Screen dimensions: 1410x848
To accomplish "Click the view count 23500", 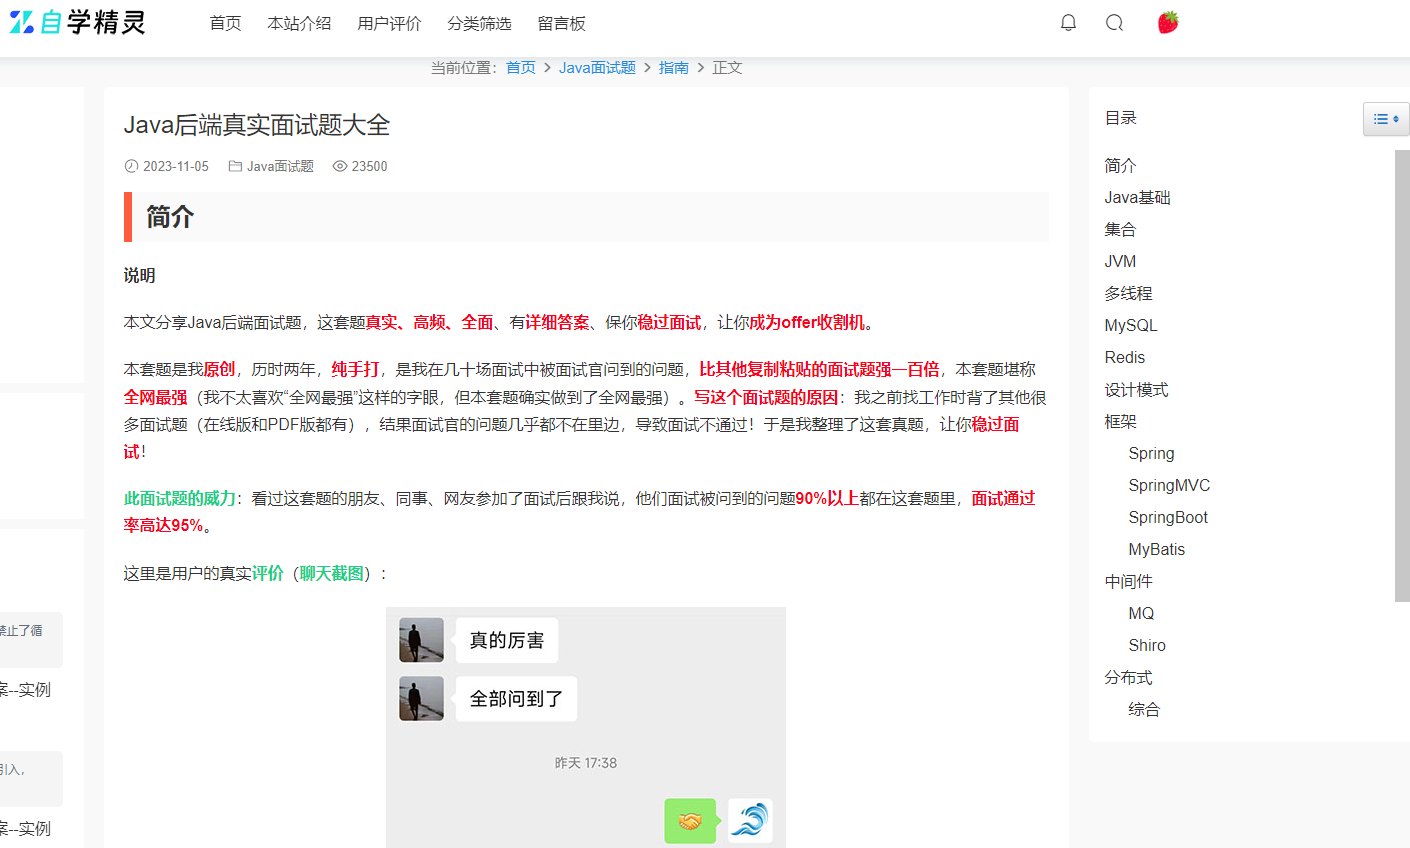I will (x=369, y=166).
